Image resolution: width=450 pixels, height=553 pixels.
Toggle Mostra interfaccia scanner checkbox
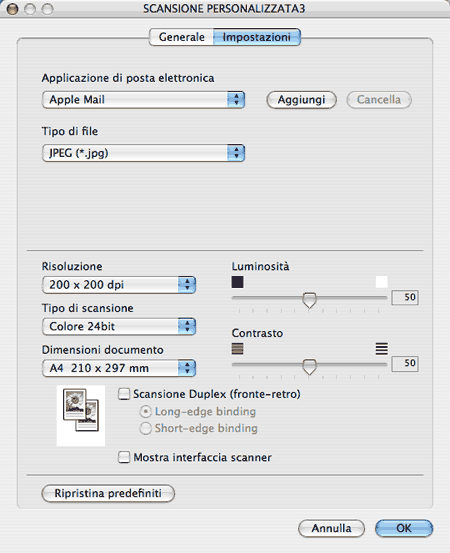point(124,457)
